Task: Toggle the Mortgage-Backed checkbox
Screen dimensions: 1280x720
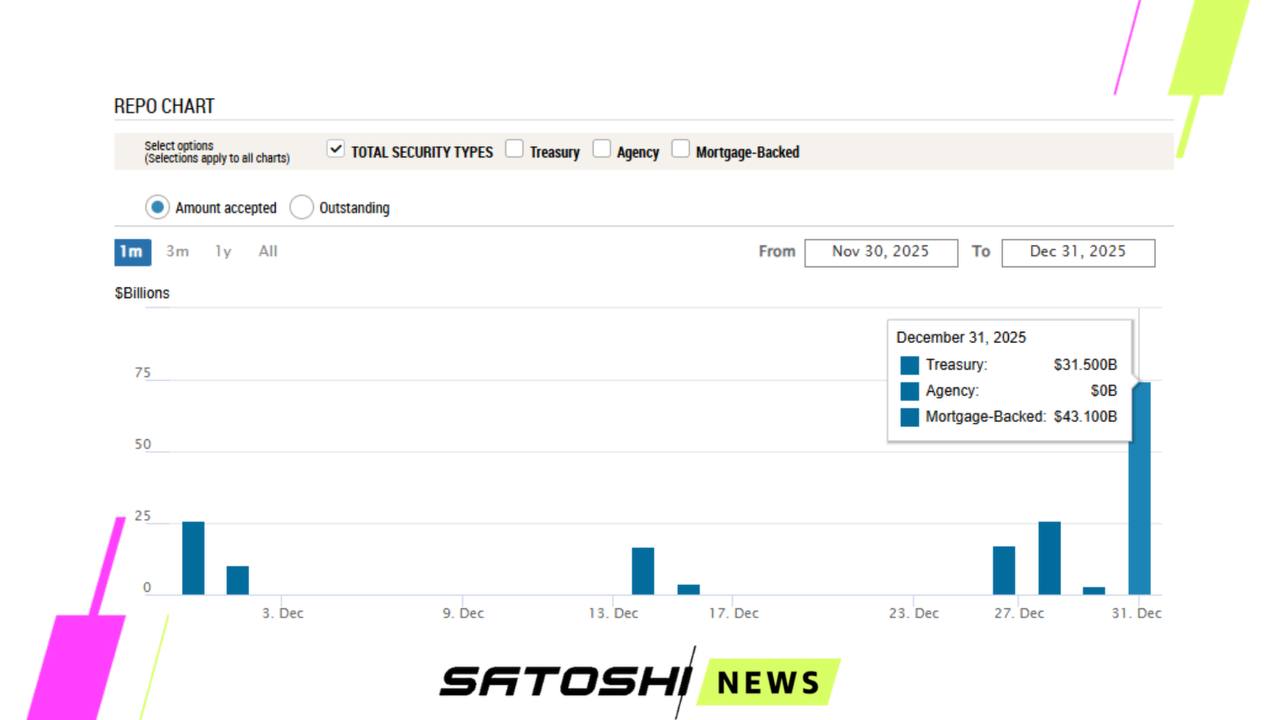Action: point(680,150)
